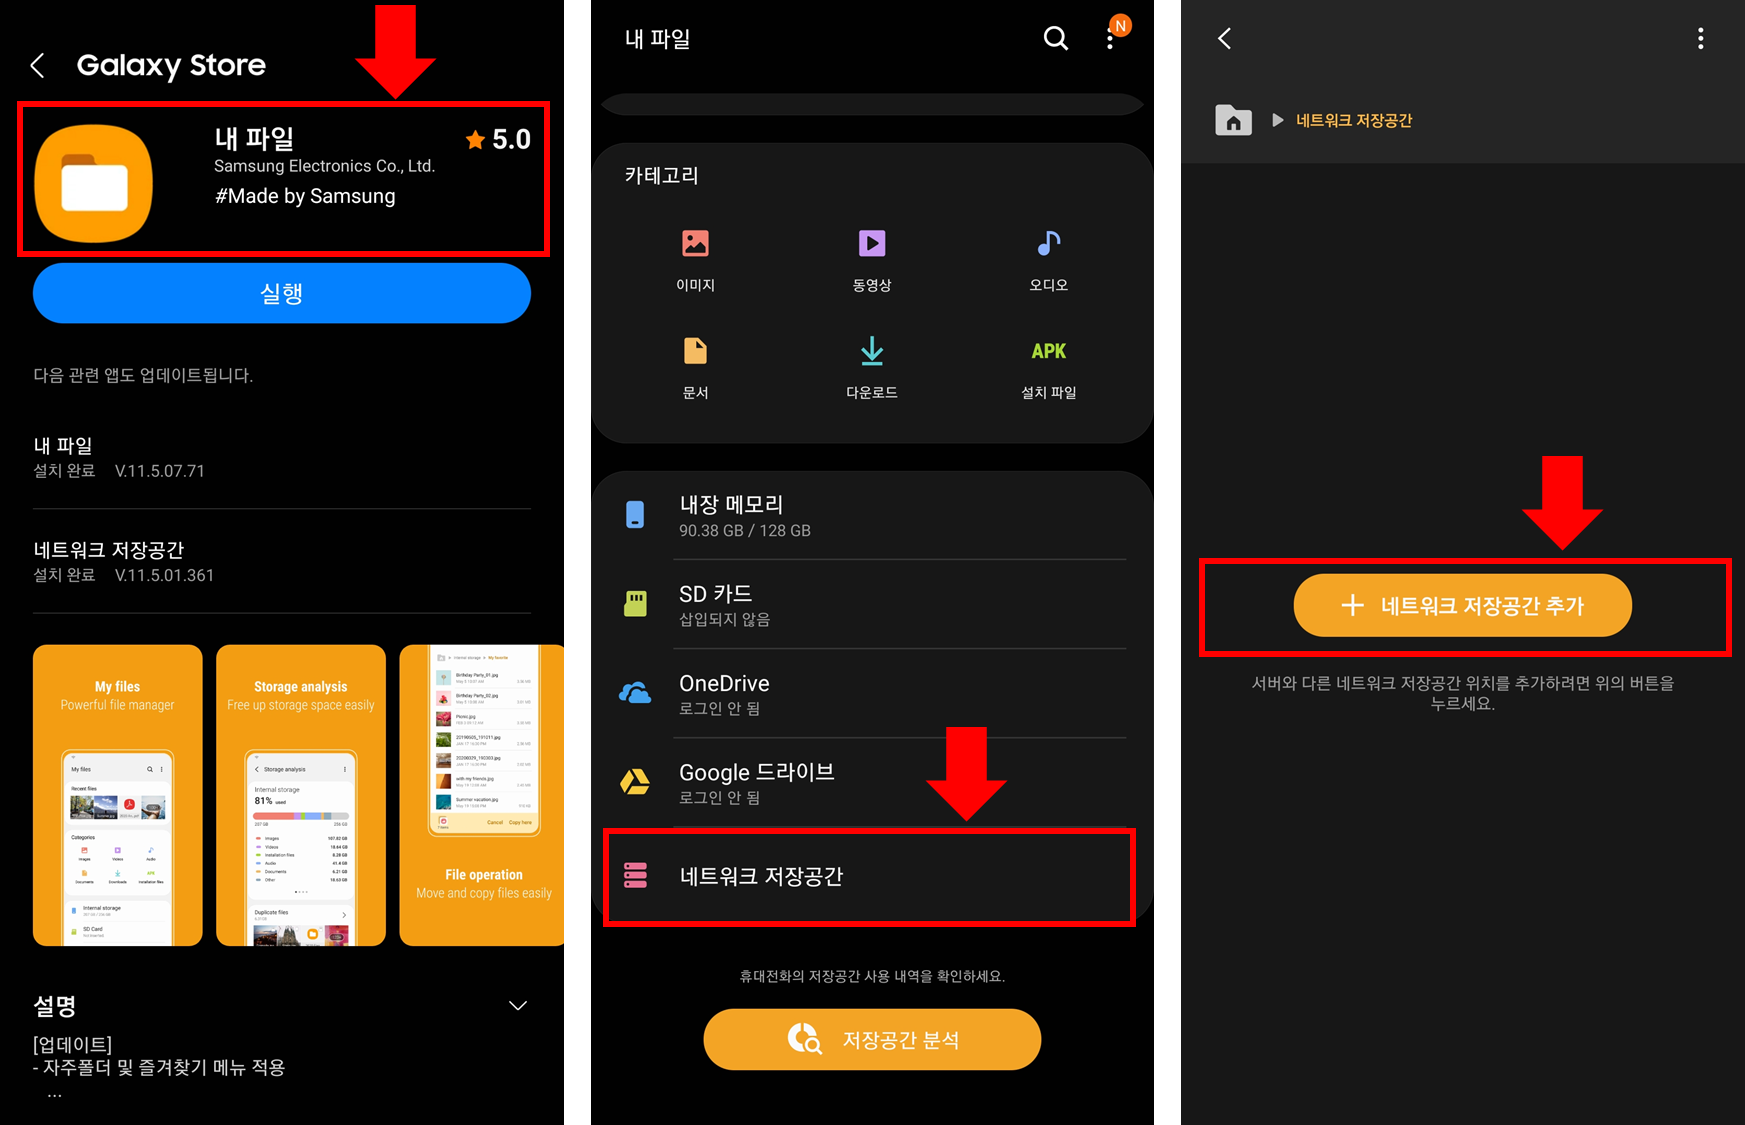This screenshot has height=1125, width=1745.
Task: Open 네트워크 저장공간 in the storage list
Action: (x=870, y=876)
